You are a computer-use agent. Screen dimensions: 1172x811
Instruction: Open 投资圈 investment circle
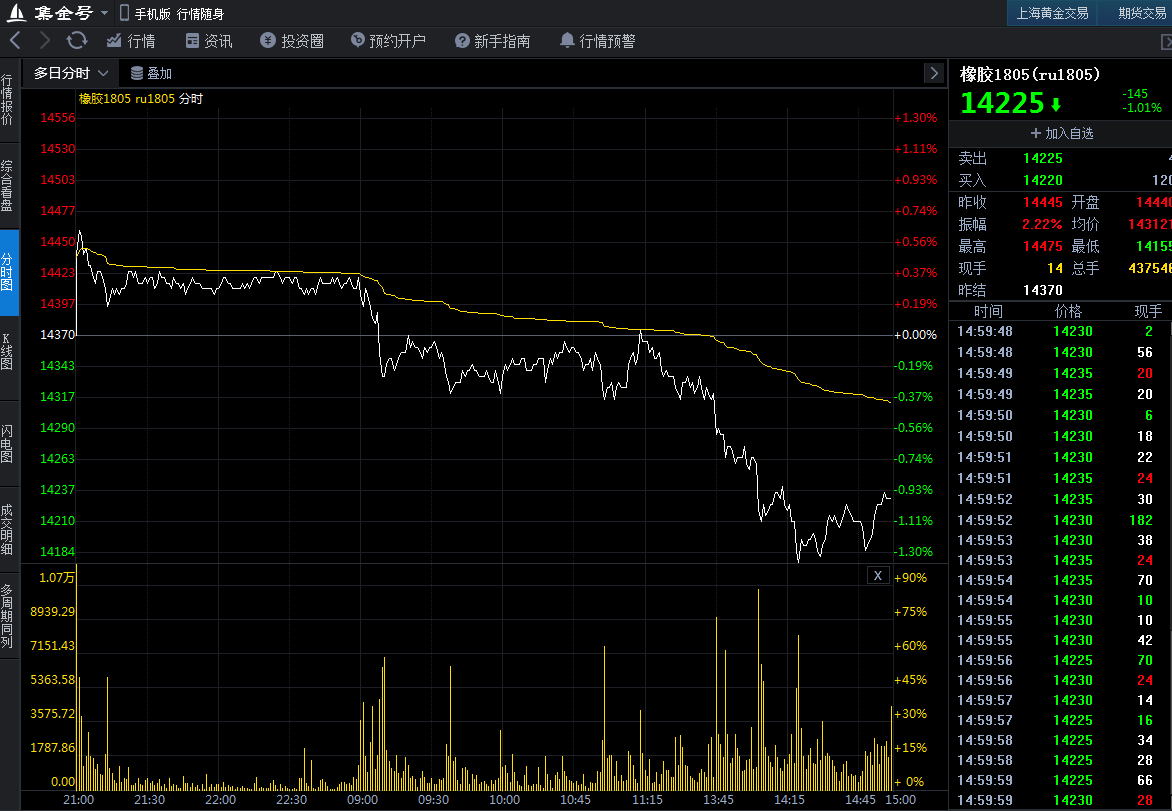click(292, 41)
